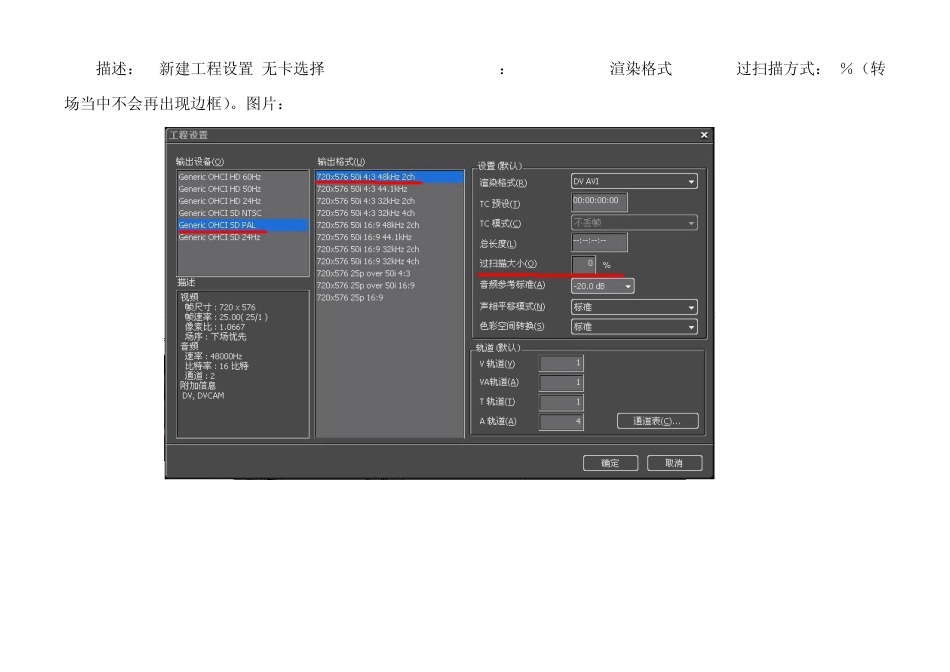Viewport: 950px width, 672px height.
Task: Select Generic OHCI SD NTSC output device
Action: 242,213
